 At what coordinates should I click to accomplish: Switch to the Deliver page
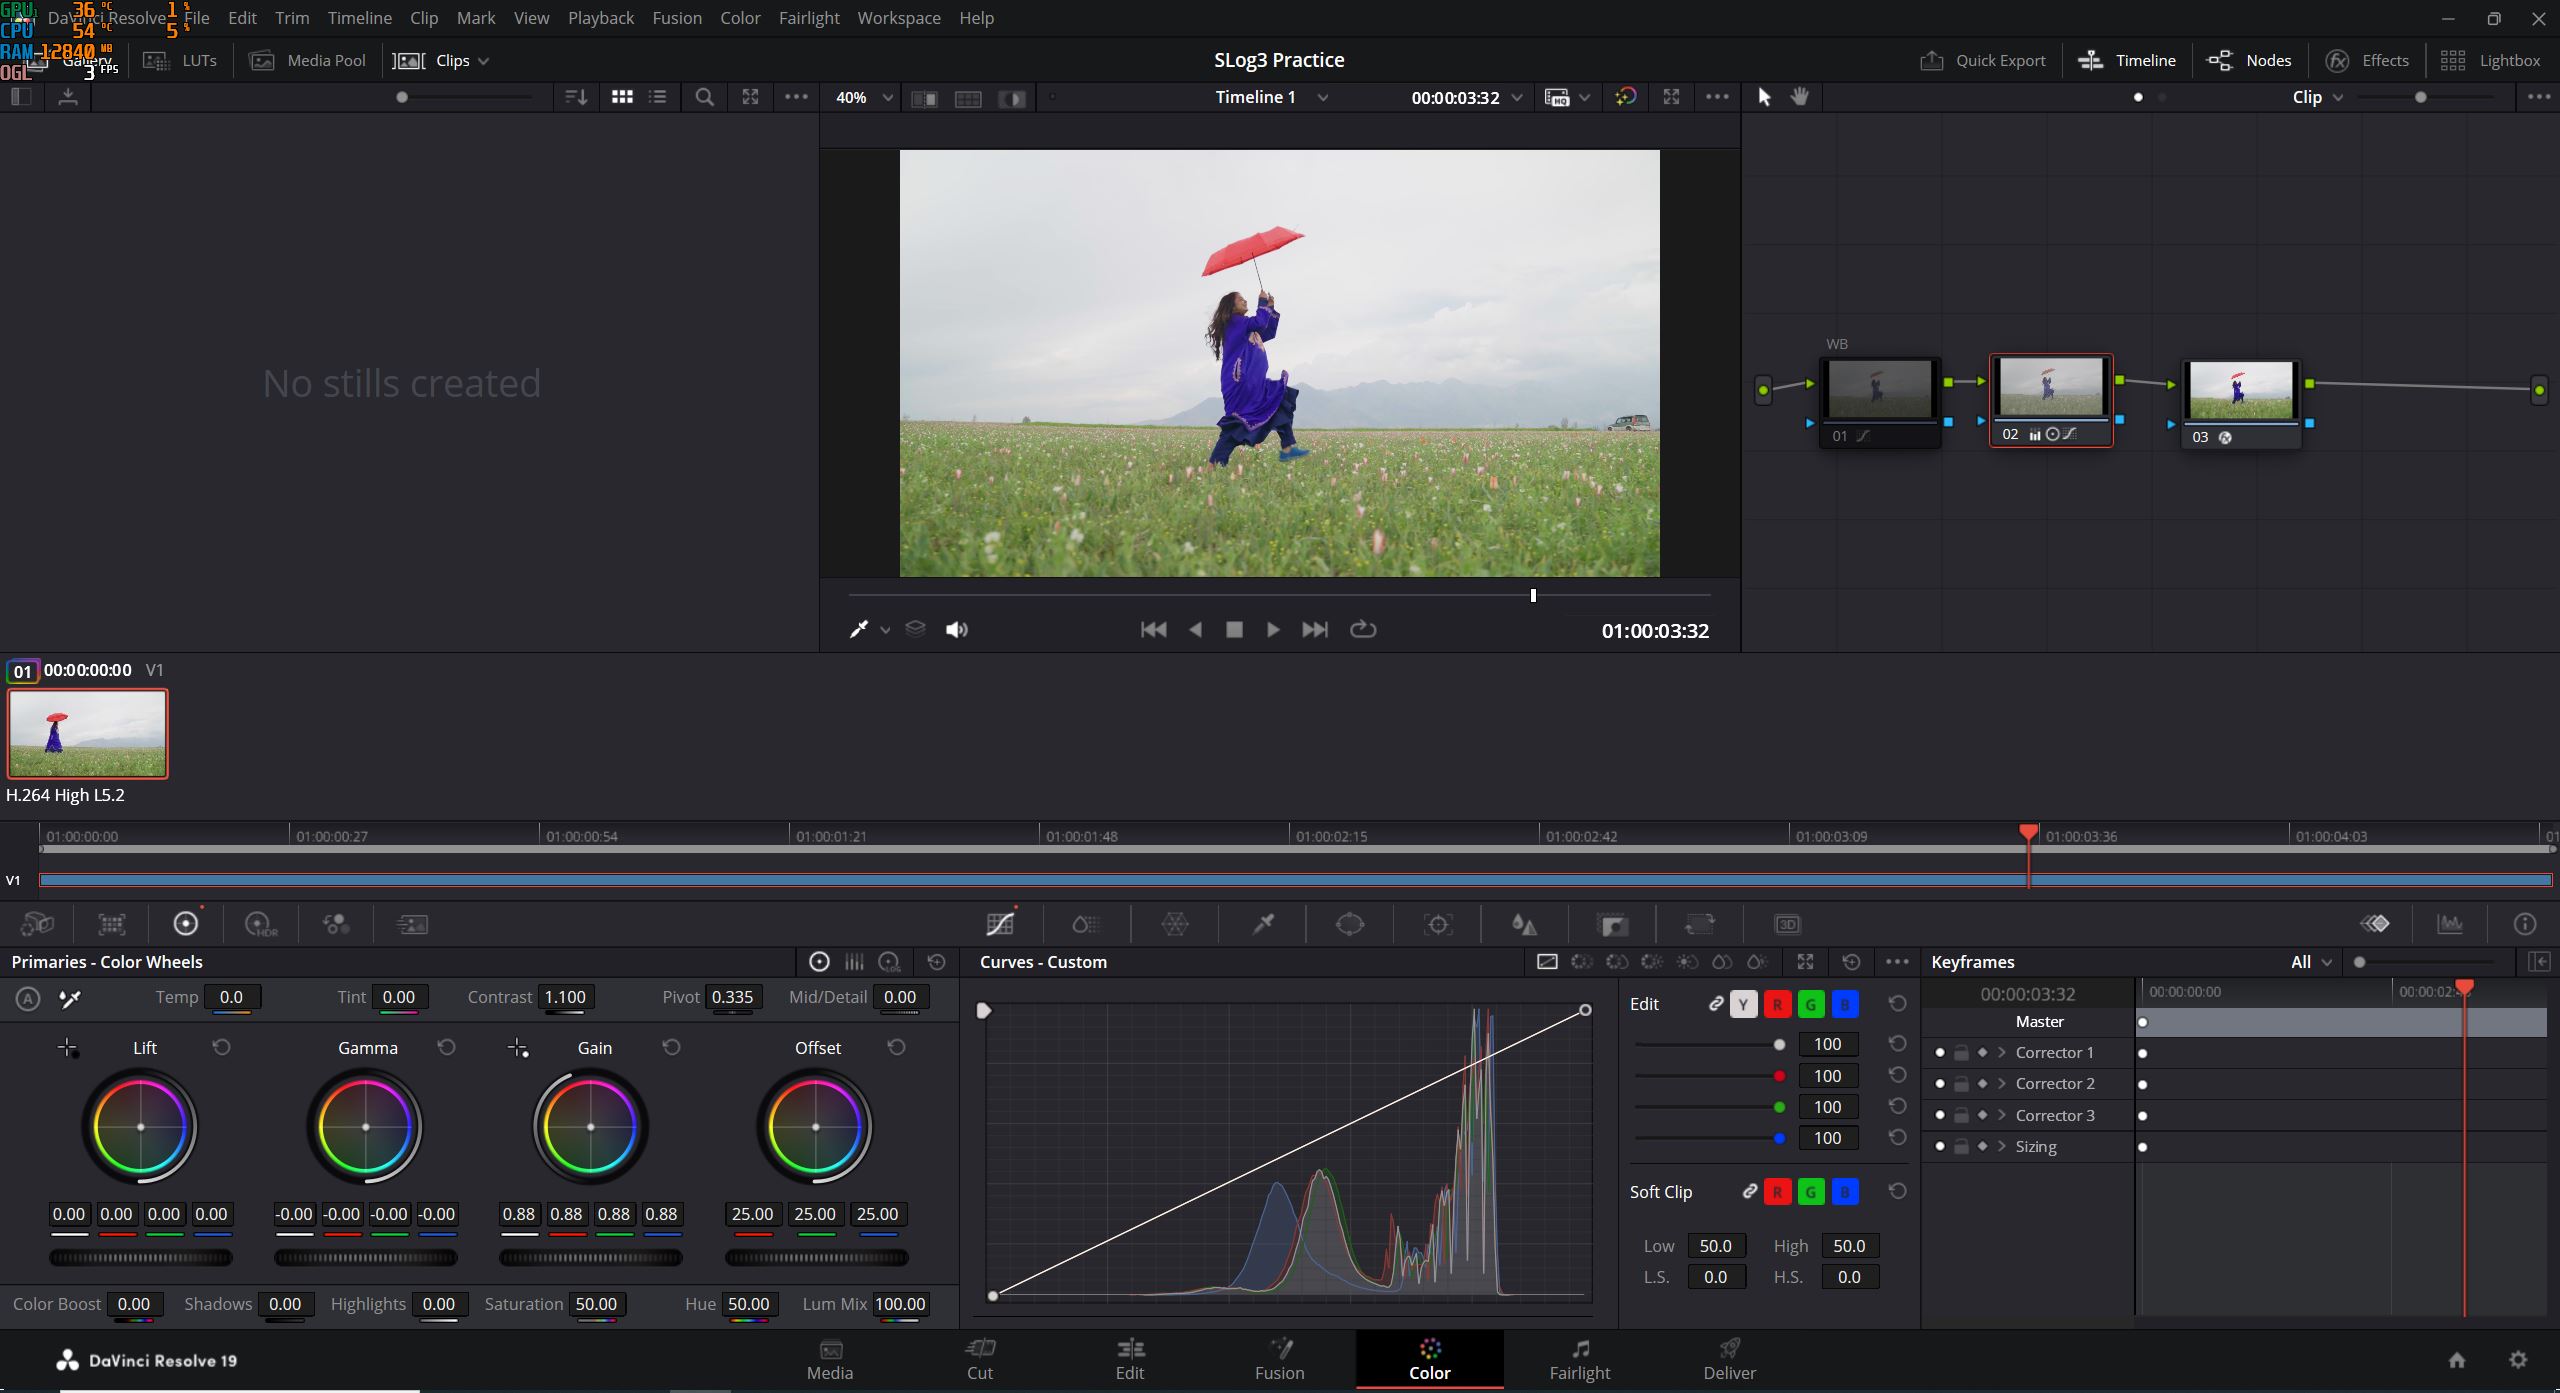(1729, 1360)
